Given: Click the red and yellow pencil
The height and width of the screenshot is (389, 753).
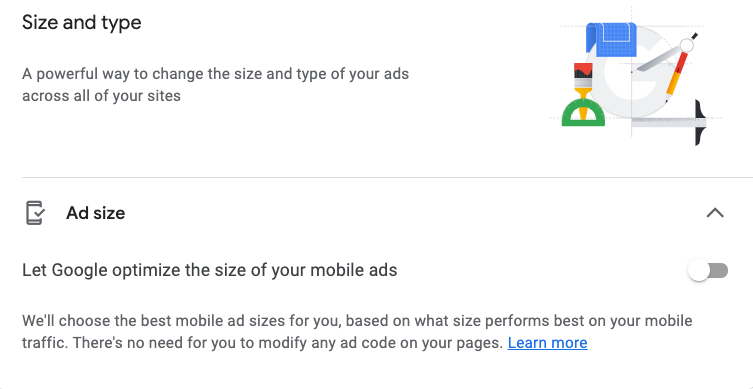Looking at the screenshot, I should tap(675, 74).
